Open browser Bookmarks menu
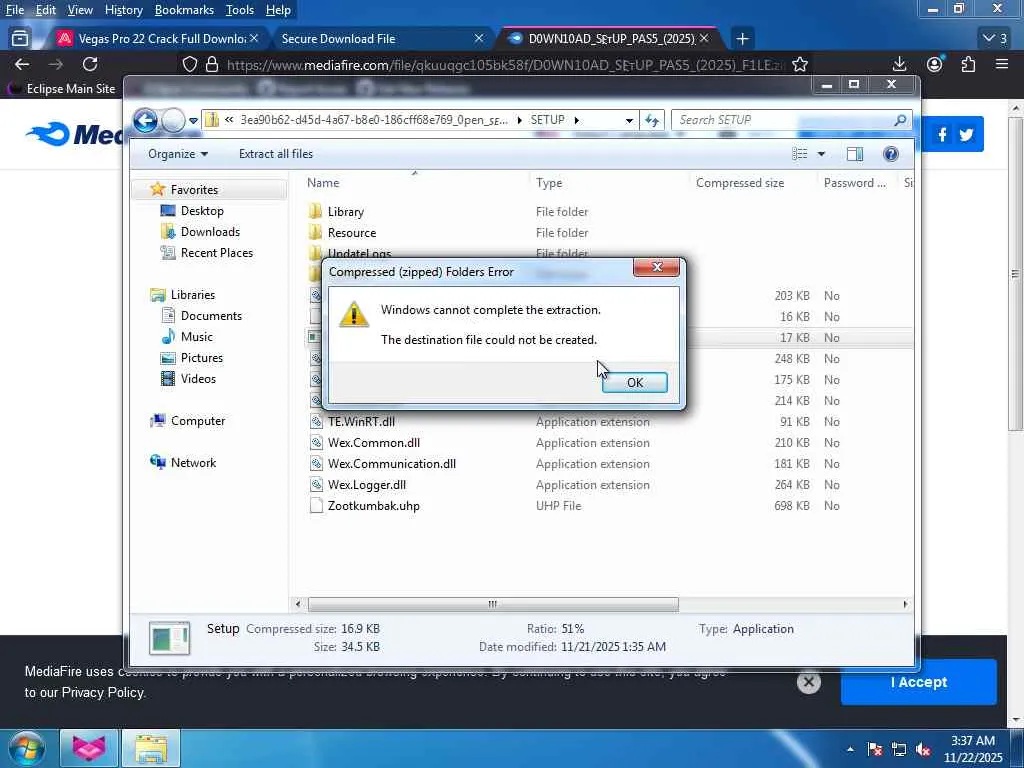1024x768 pixels. tap(184, 10)
